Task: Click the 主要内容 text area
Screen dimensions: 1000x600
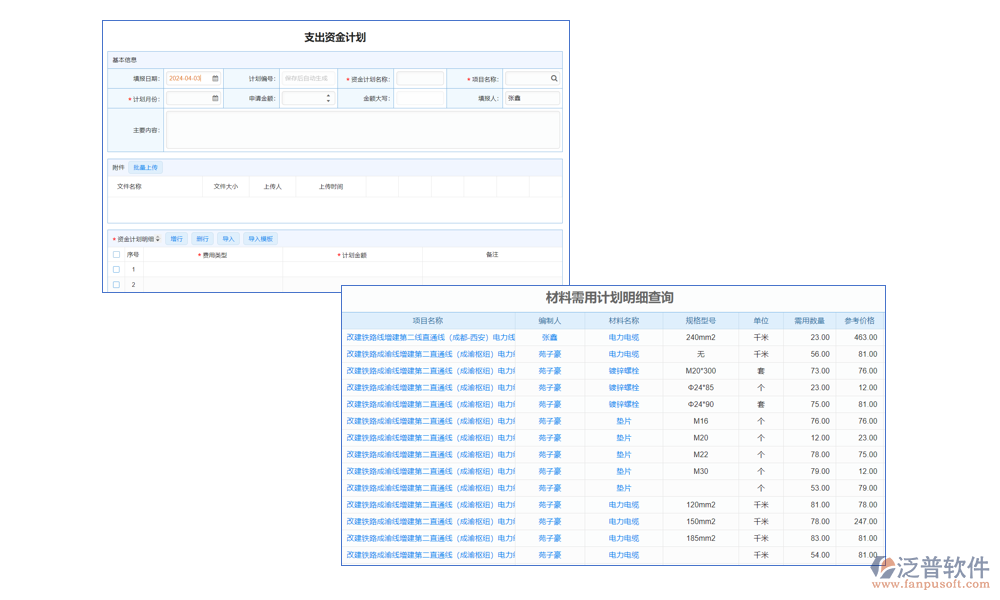Action: tap(362, 130)
